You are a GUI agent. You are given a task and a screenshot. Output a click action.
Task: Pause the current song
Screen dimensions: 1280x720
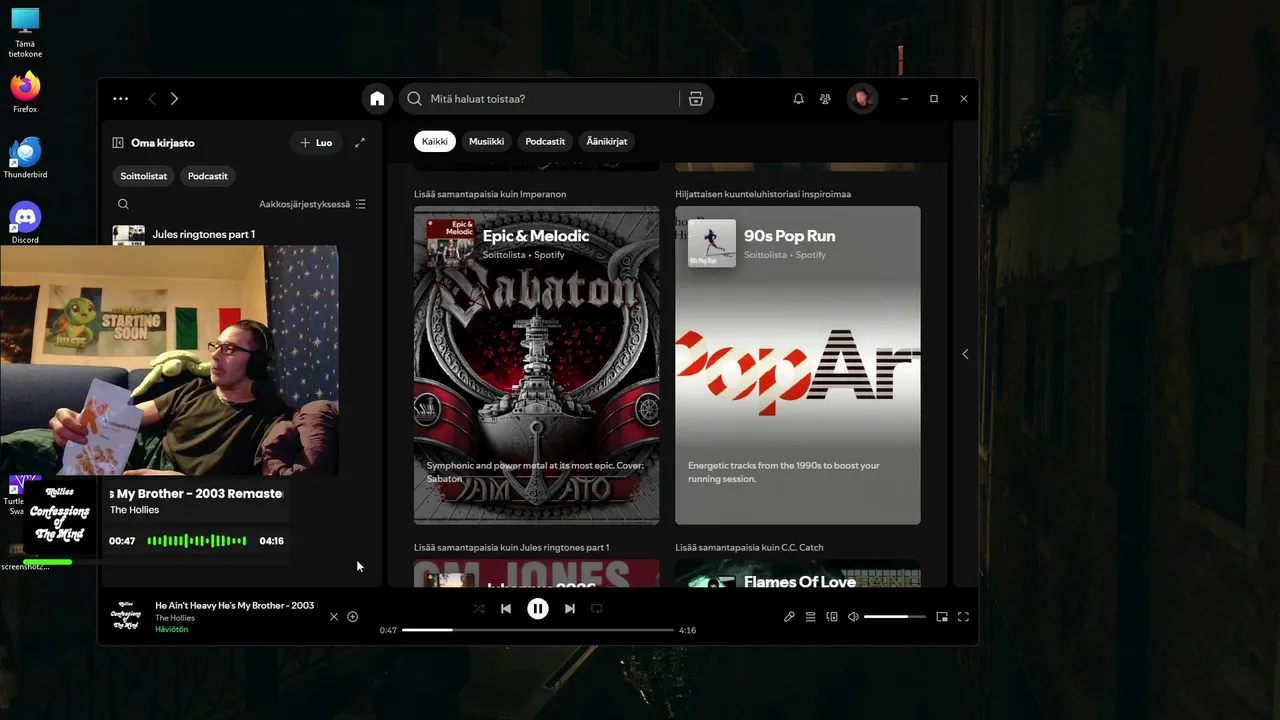pyautogui.click(x=538, y=608)
